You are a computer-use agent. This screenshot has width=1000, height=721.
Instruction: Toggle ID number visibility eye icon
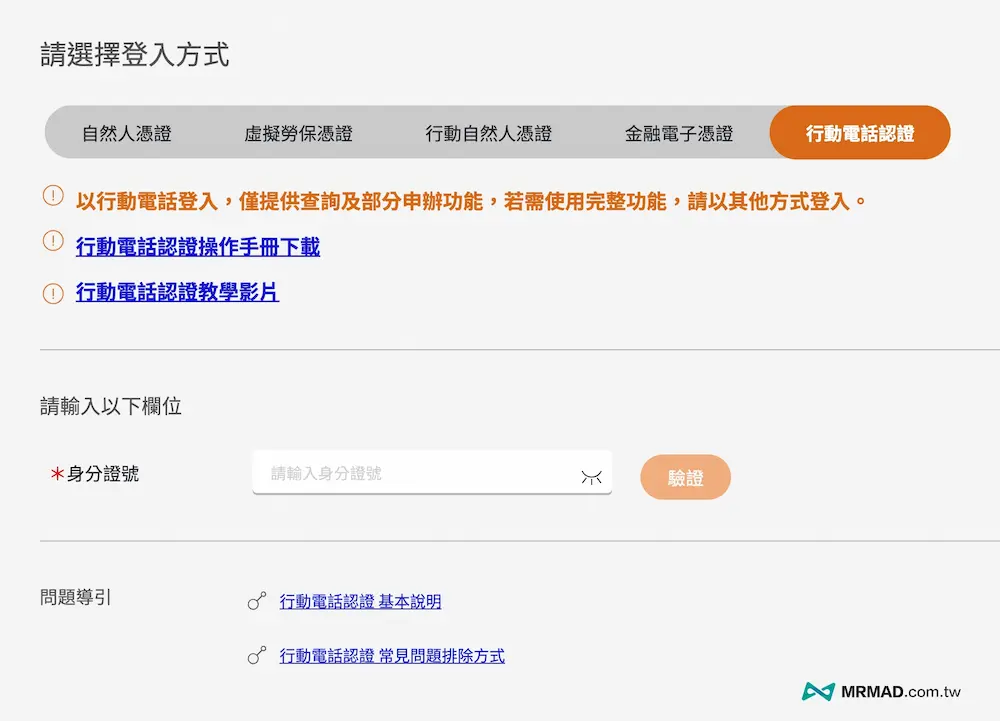click(x=591, y=477)
